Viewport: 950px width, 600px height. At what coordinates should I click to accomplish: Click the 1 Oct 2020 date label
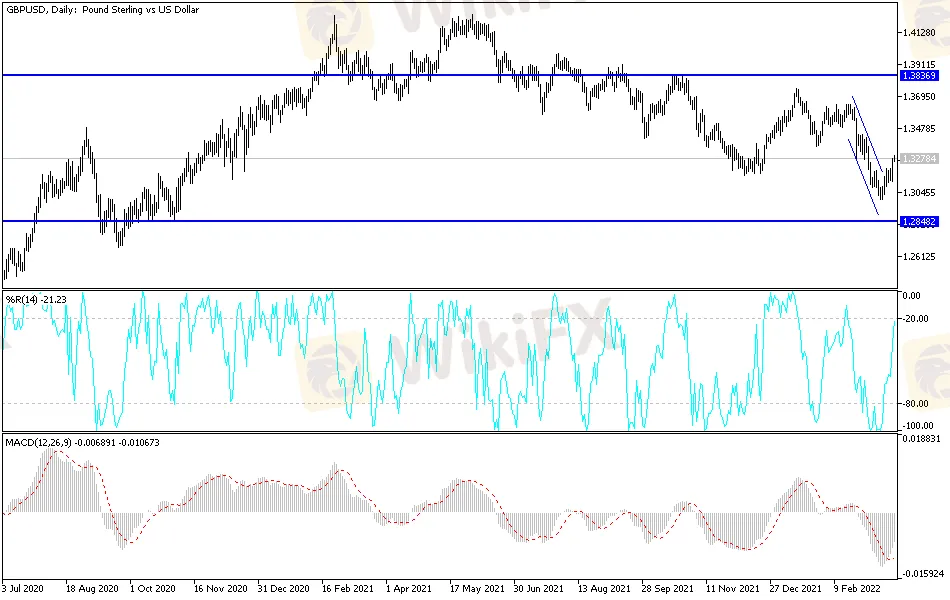(153, 588)
